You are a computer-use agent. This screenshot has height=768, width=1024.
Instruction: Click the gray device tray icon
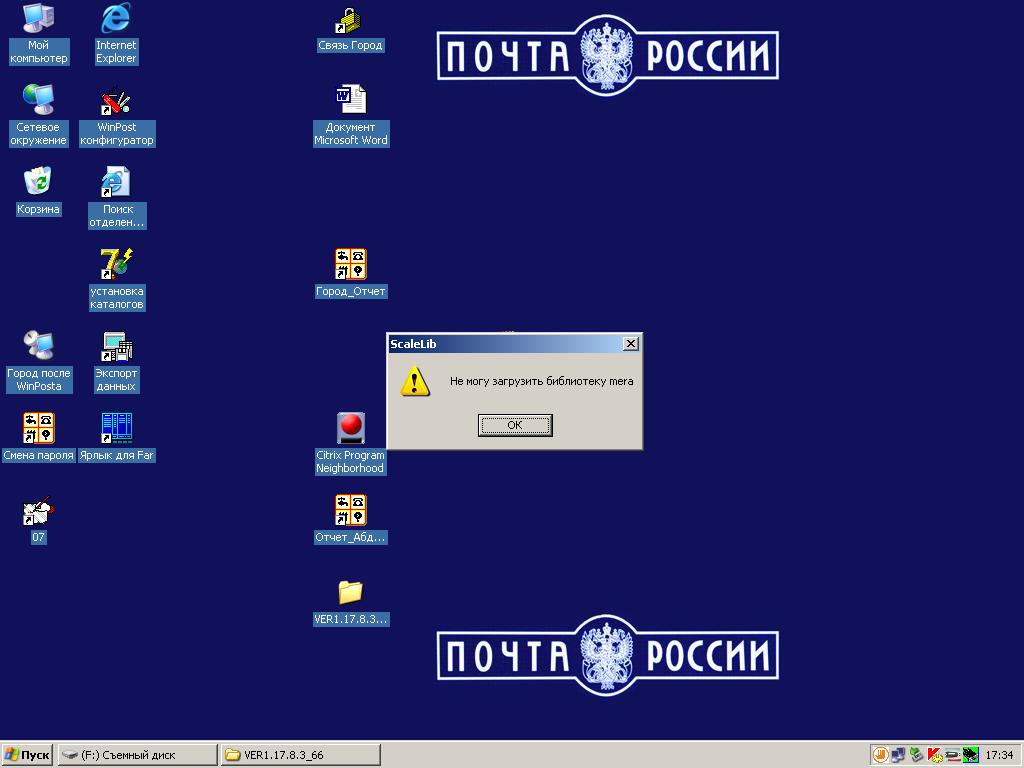coord(952,755)
